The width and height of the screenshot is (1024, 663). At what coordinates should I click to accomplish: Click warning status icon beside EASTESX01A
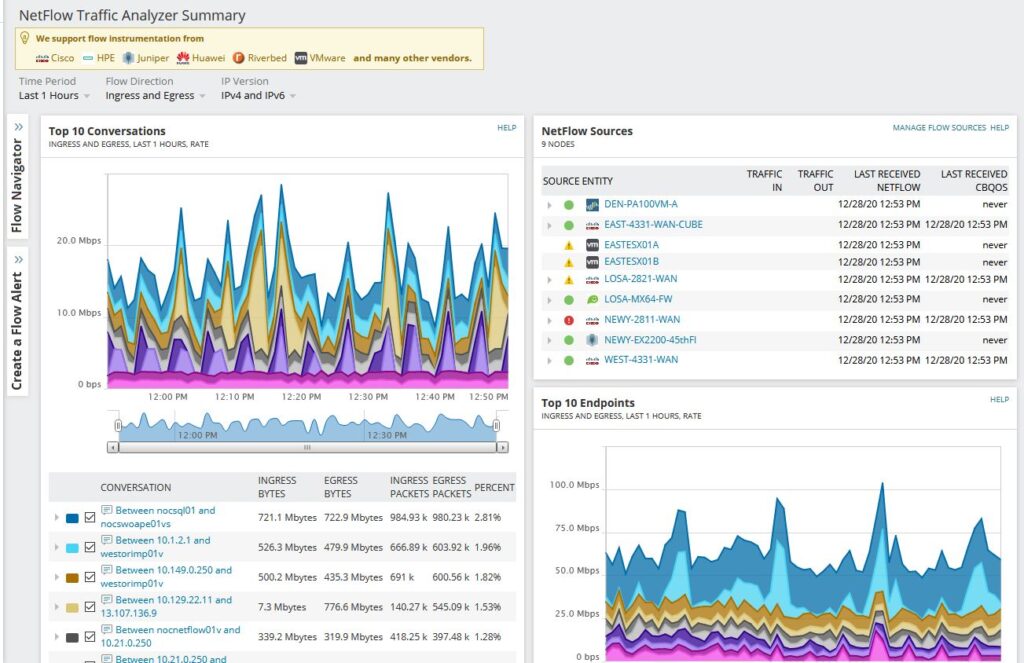coord(568,245)
